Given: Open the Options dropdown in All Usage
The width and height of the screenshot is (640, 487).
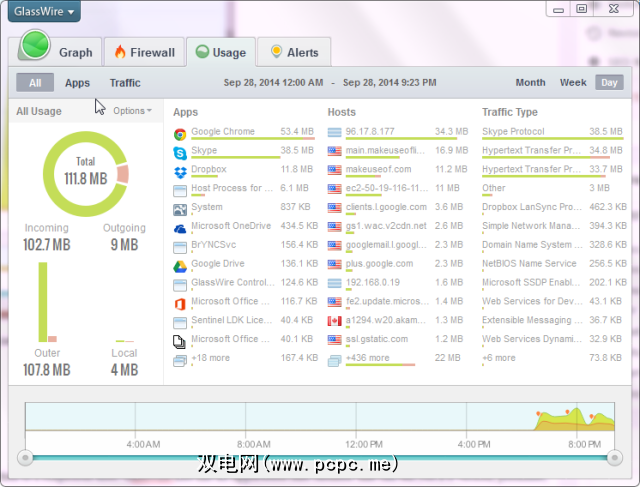Looking at the screenshot, I should [132, 111].
